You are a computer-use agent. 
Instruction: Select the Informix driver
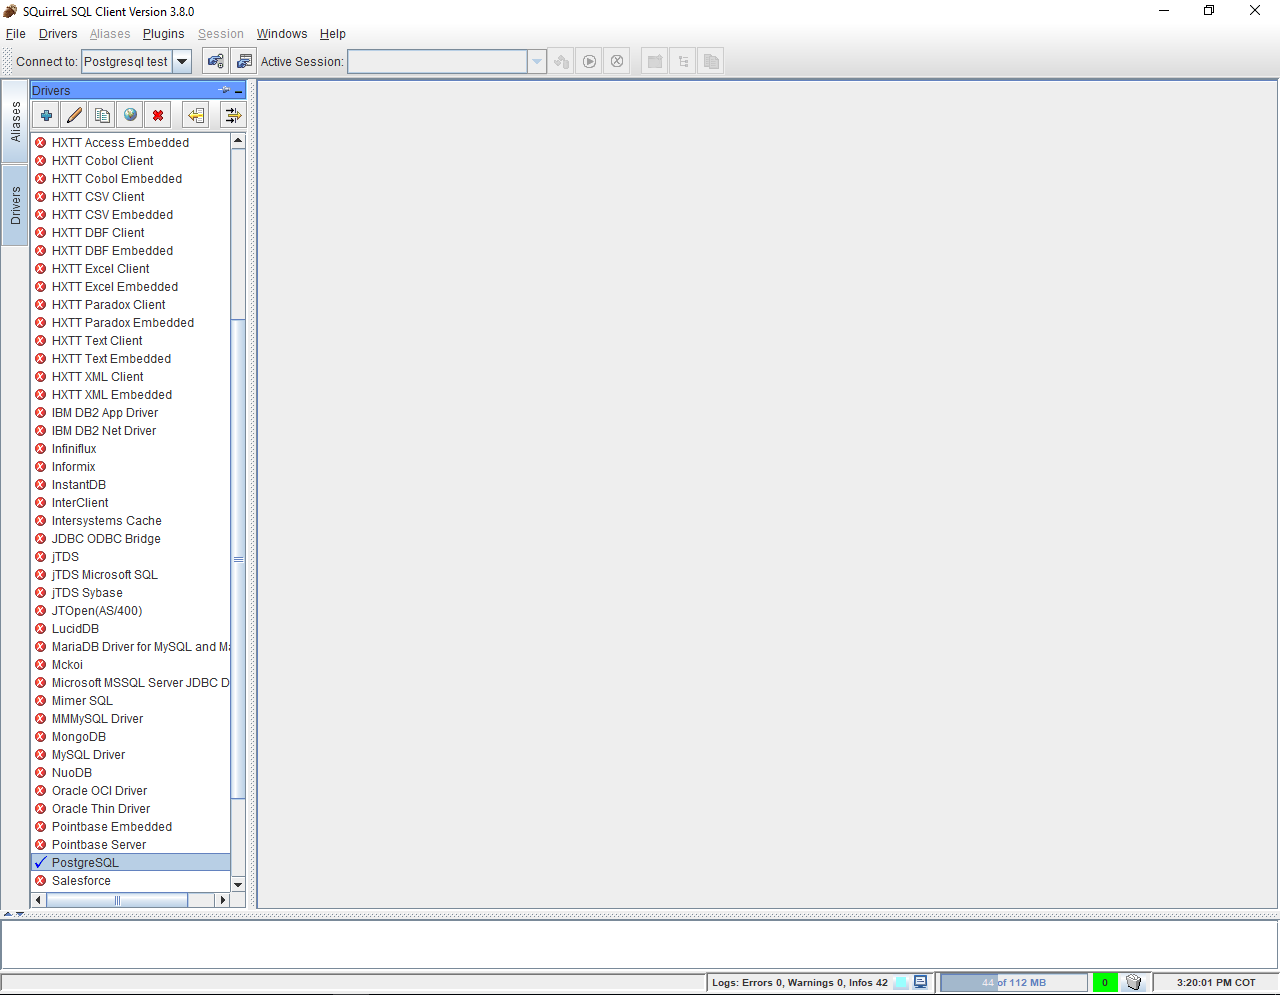(x=131, y=467)
